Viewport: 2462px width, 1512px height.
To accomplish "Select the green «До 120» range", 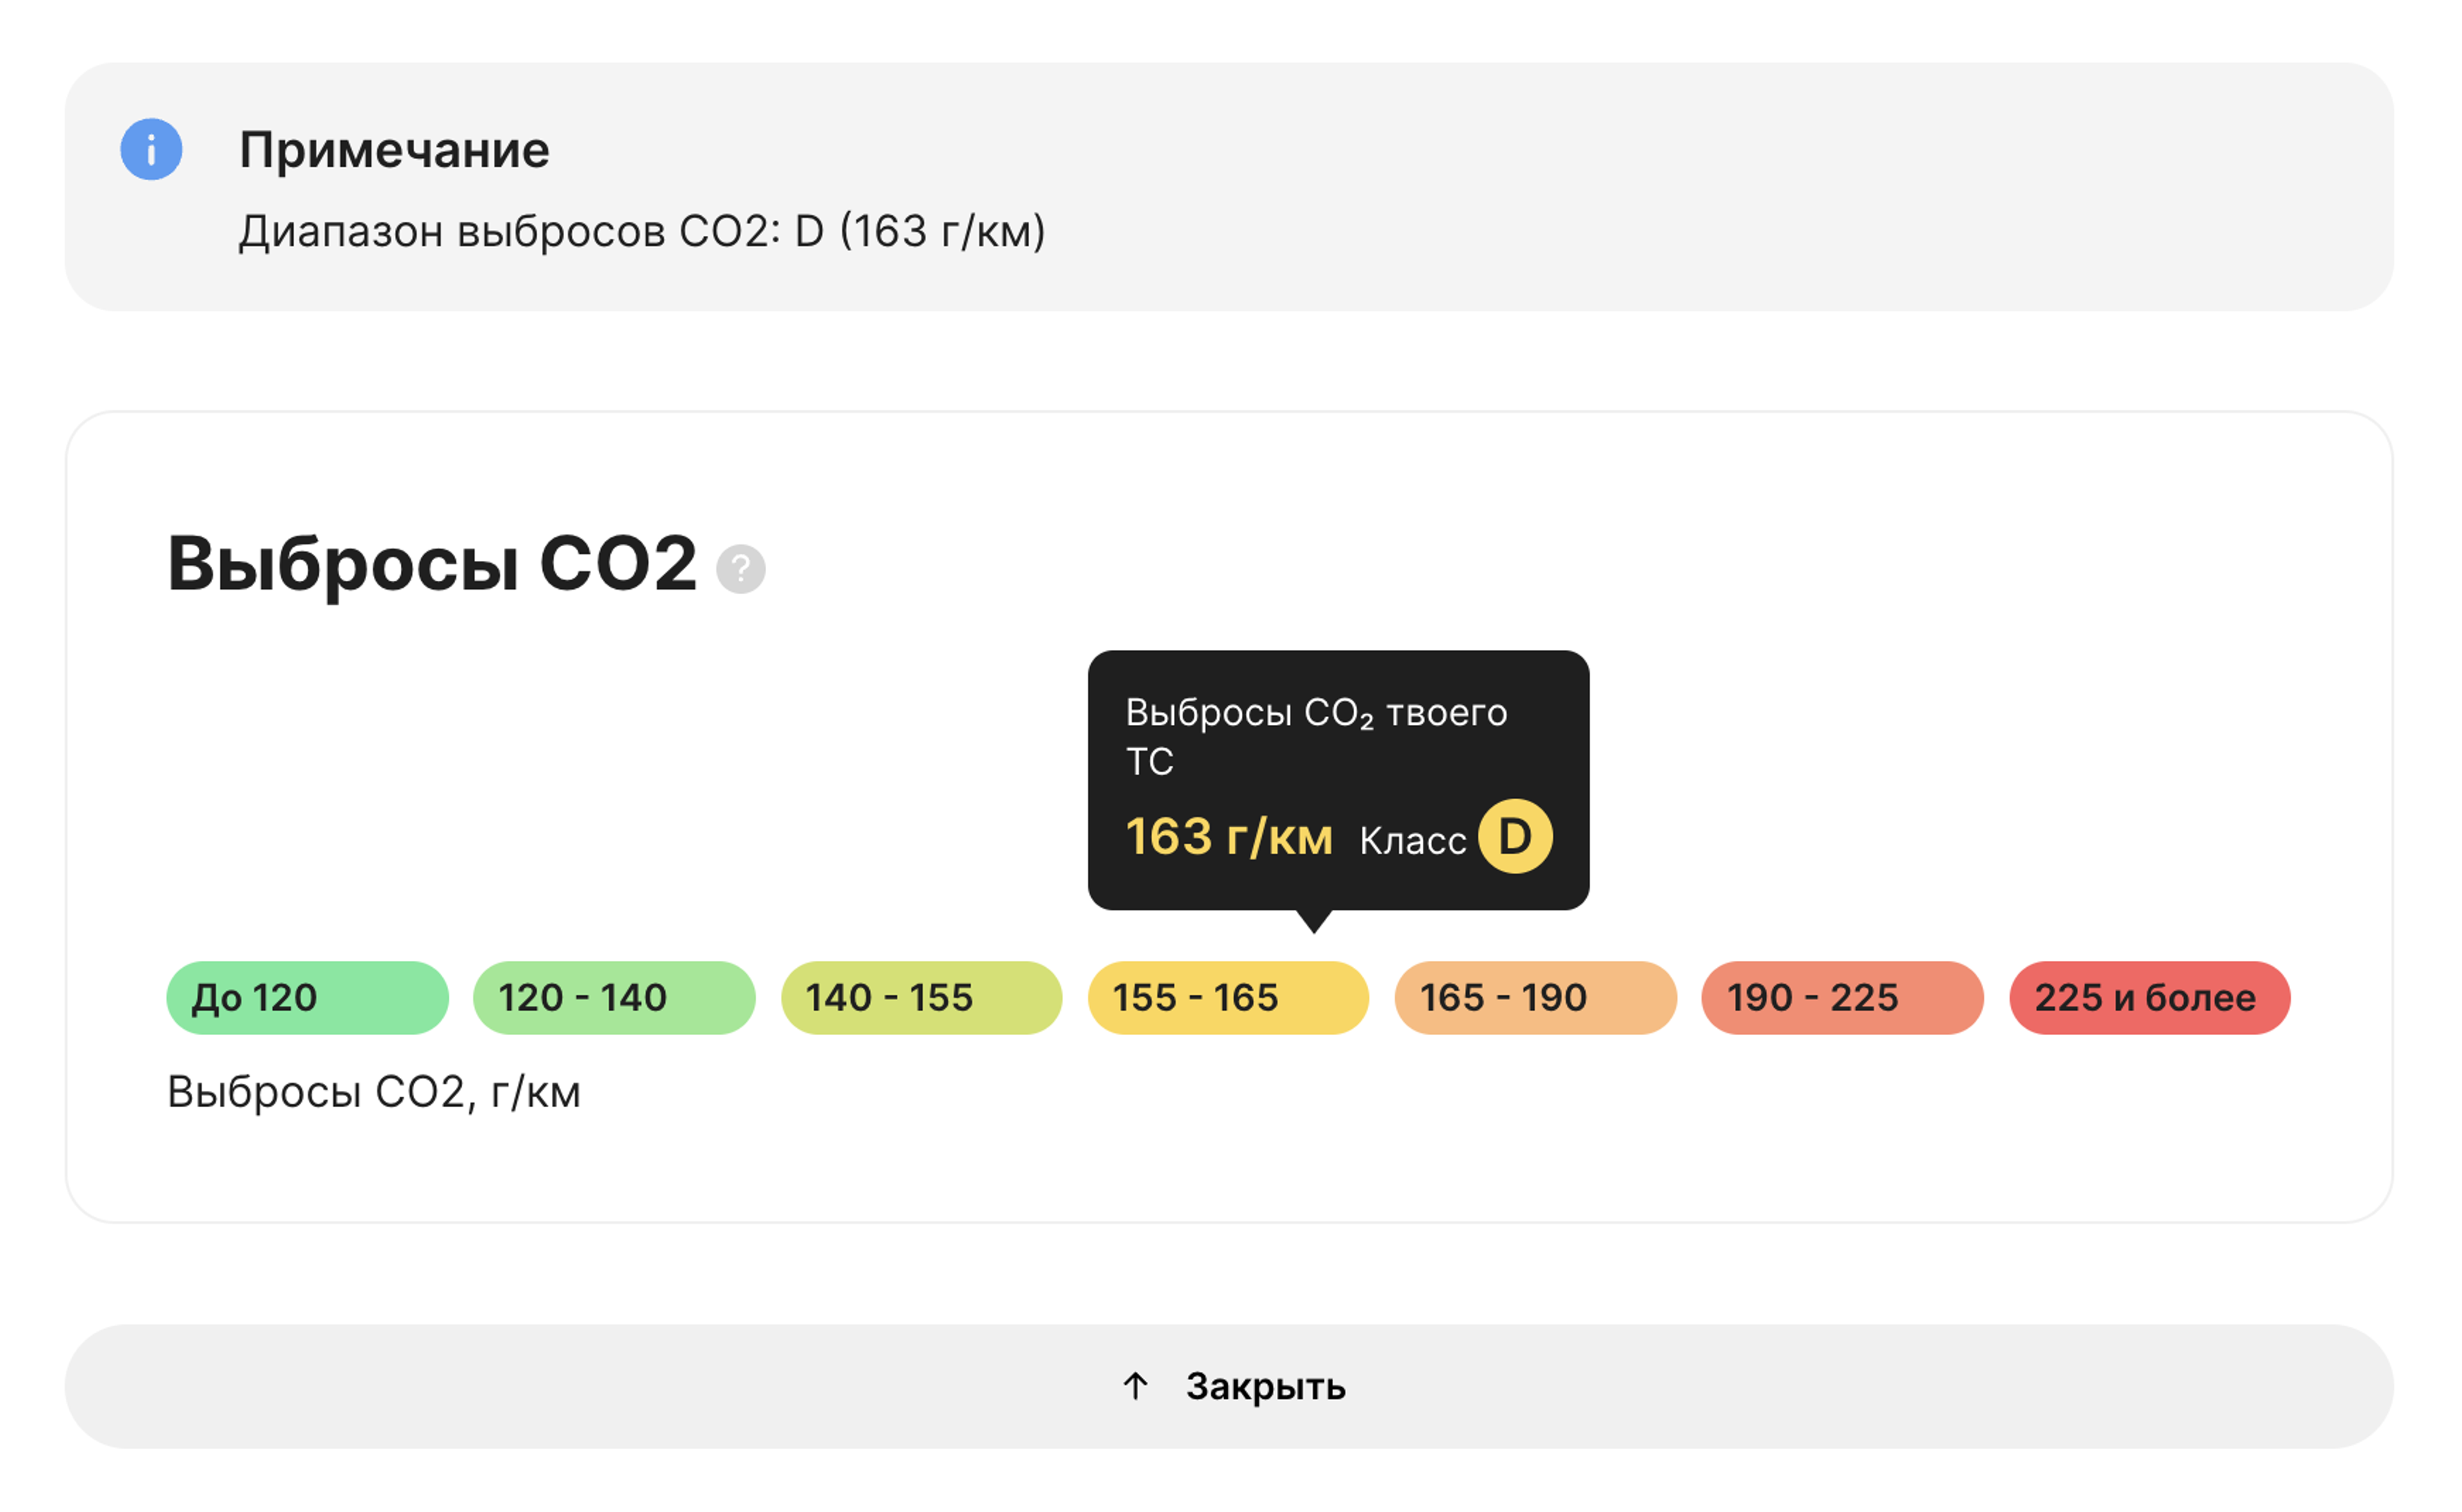I will tap(307, 998).
